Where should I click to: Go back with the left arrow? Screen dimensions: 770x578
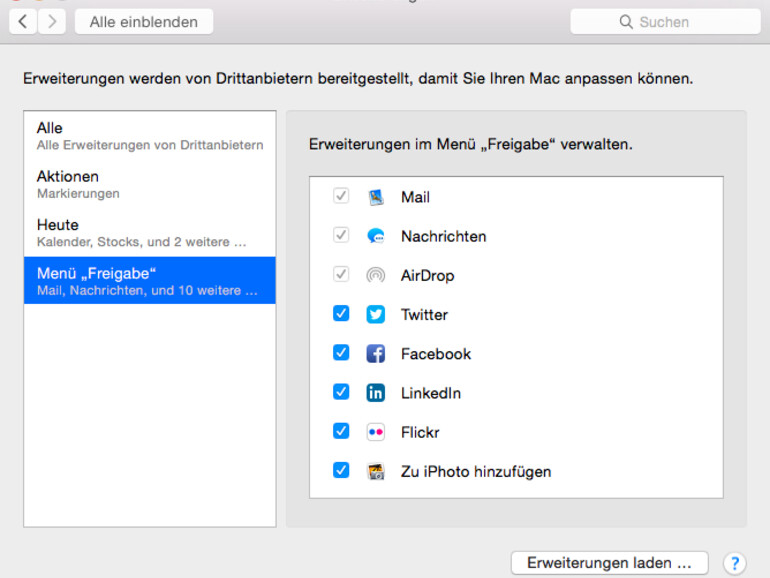(23, 22)
